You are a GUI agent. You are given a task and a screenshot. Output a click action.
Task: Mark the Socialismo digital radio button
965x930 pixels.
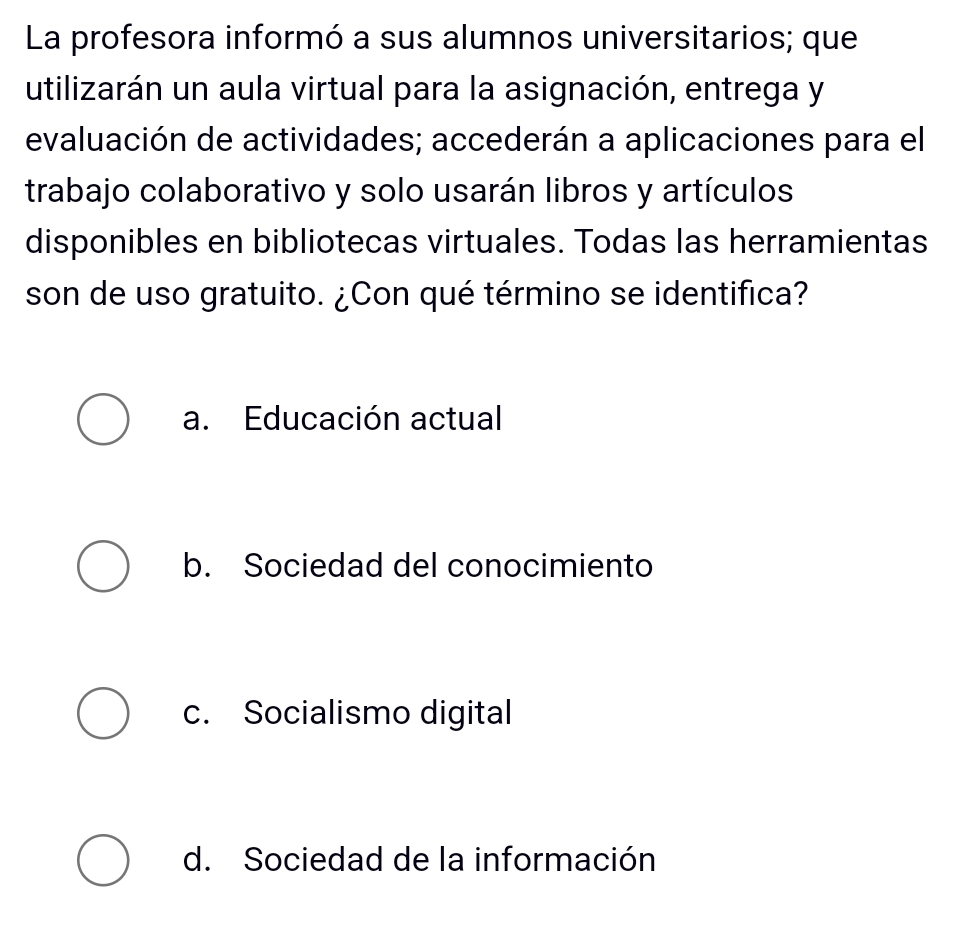(102, 714)
